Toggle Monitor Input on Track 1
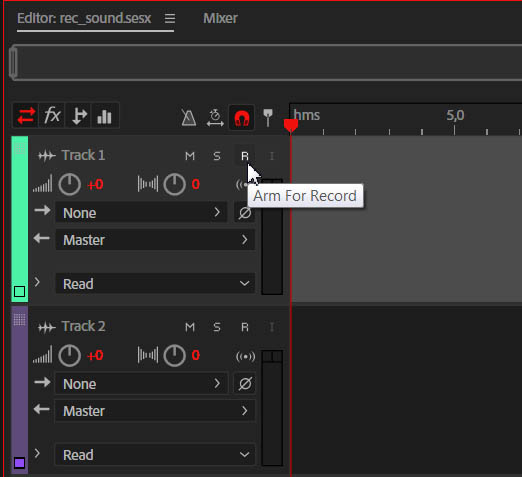The height and width of the screenshot is (477, 522). pyautogui.click(x=272, y=156)
